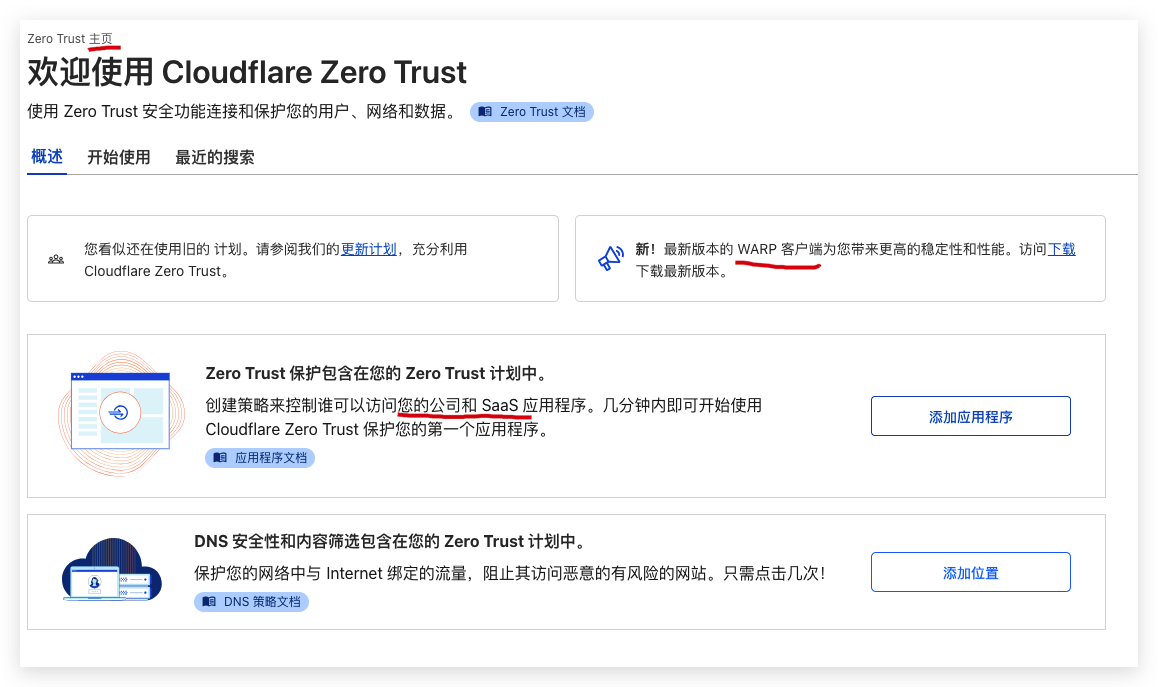The image size is (1158, 687).
Task: Switch to the 最近的搜索 tab
Action: pos(215,157)
